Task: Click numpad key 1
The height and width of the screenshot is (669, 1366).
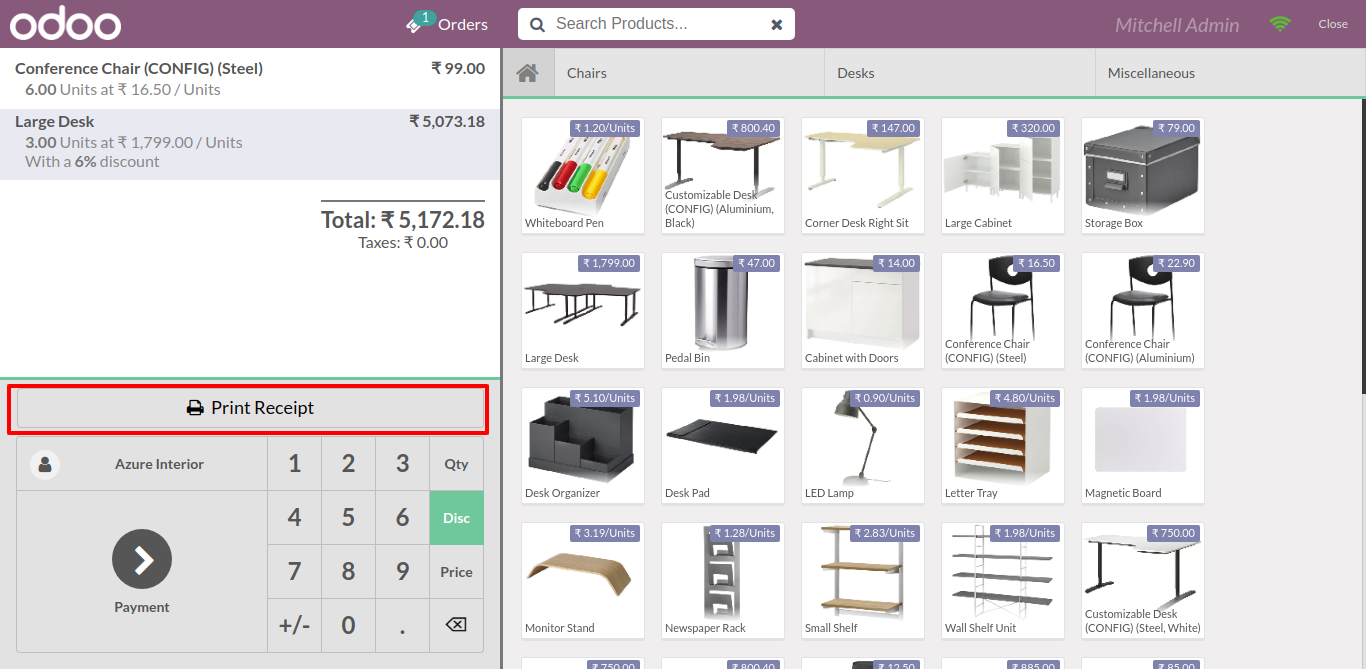Action: coord(294,464)
